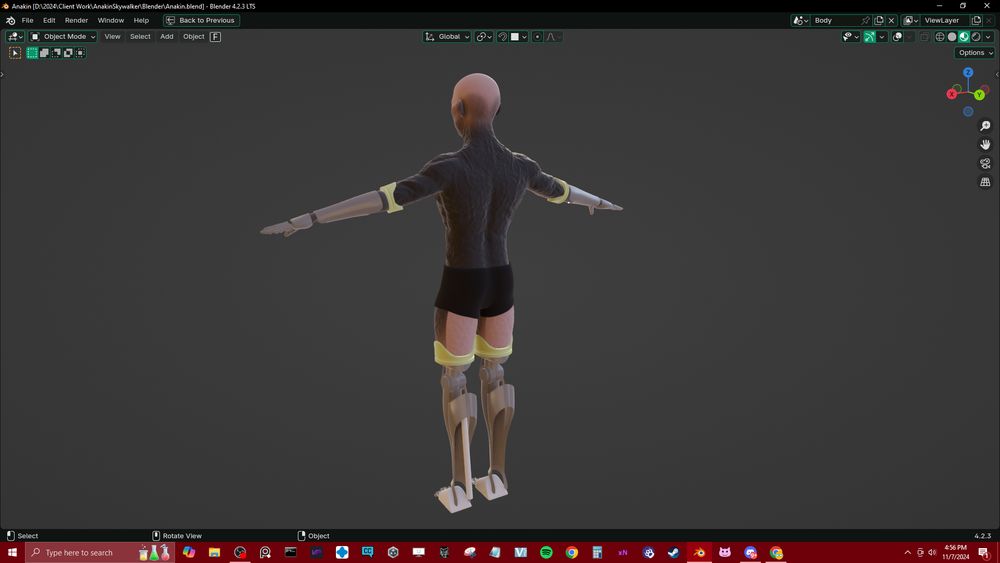
Task: Toggle X-ray mode
Action: (924, 37)
